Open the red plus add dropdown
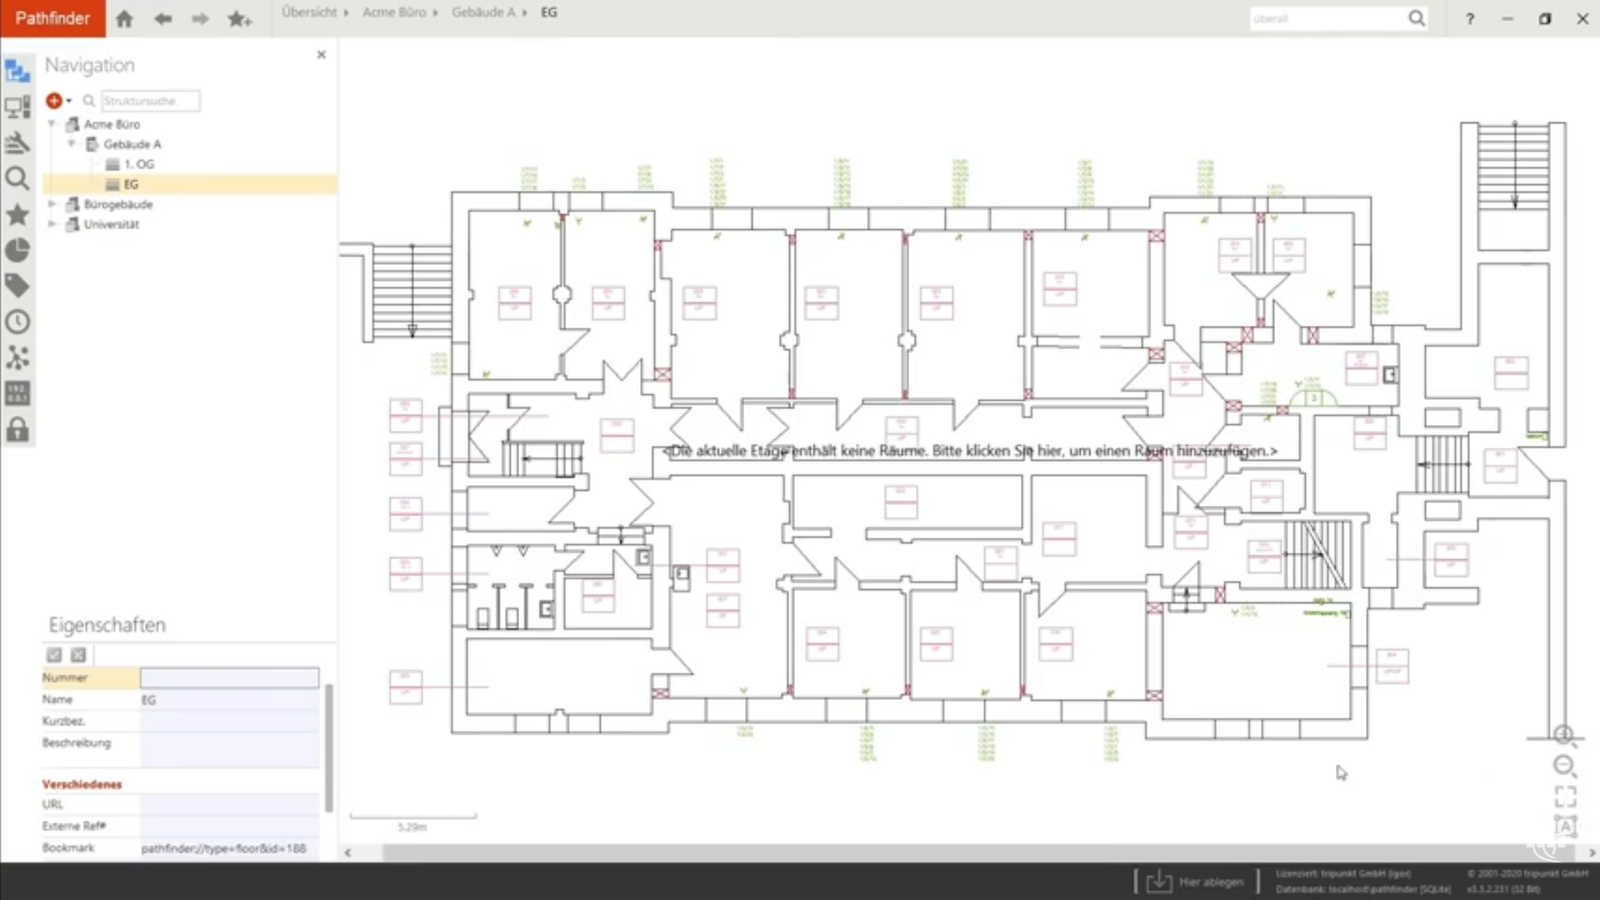This screenshot has width=1600, height=900. pos(57,100)
